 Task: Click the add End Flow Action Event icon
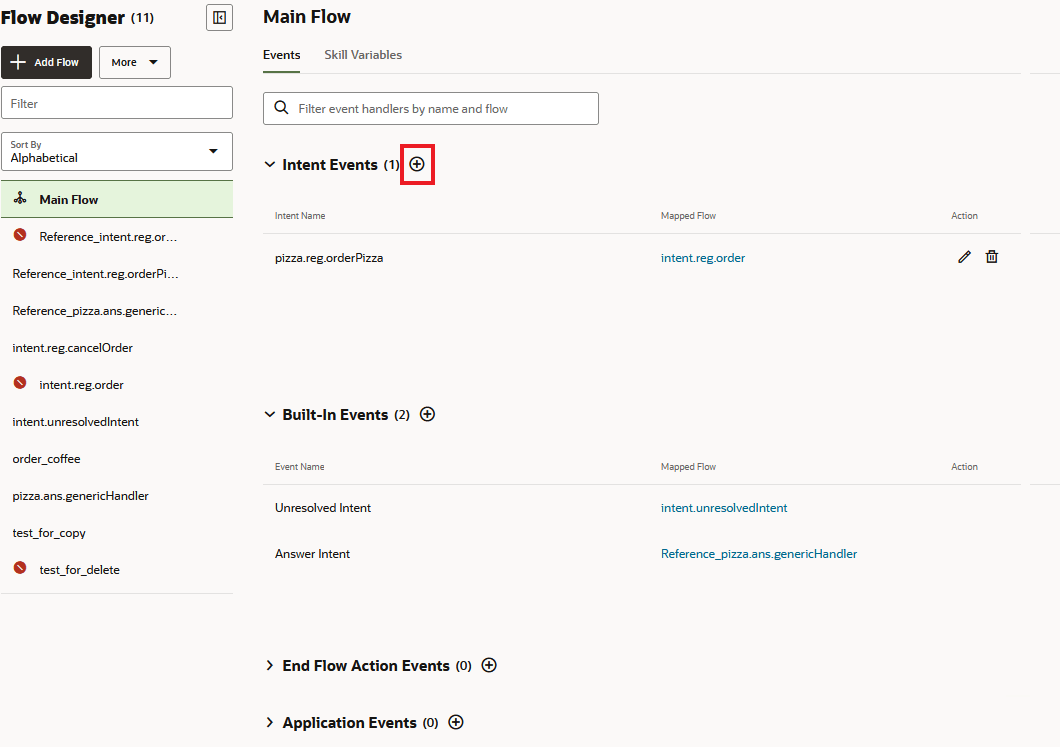coord(489,665)
